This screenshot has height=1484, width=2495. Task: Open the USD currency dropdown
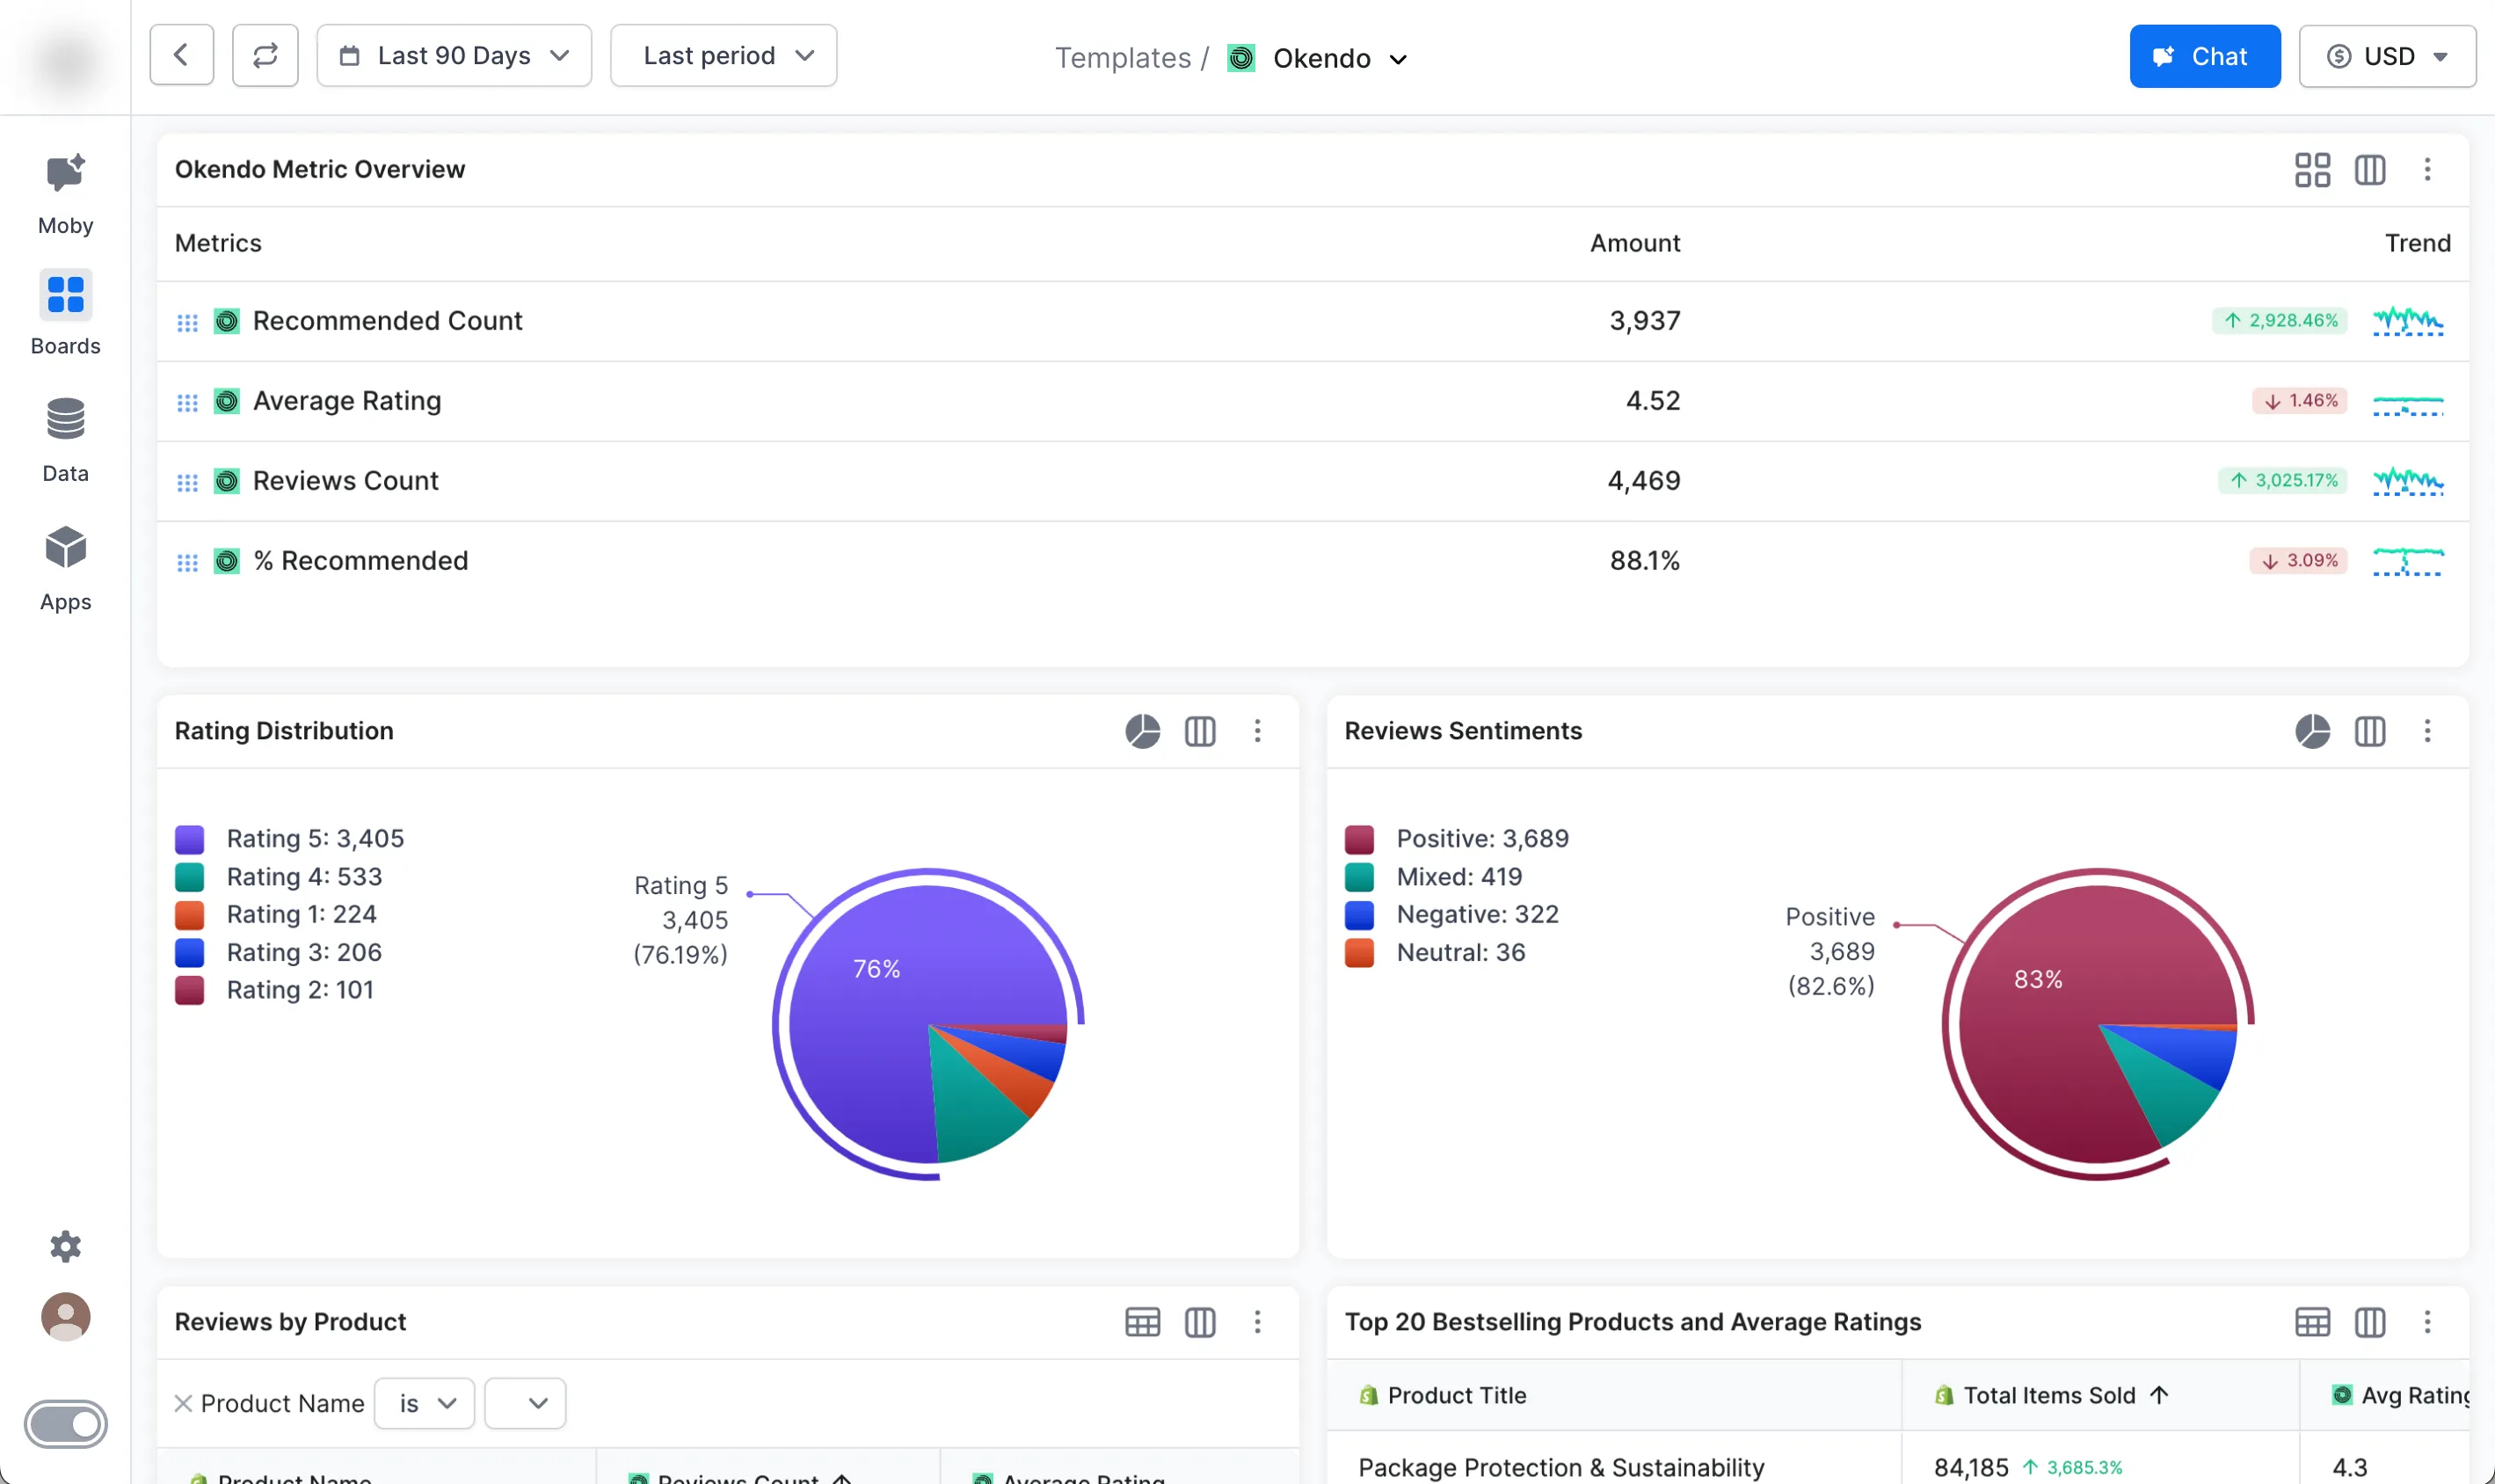2387,56
